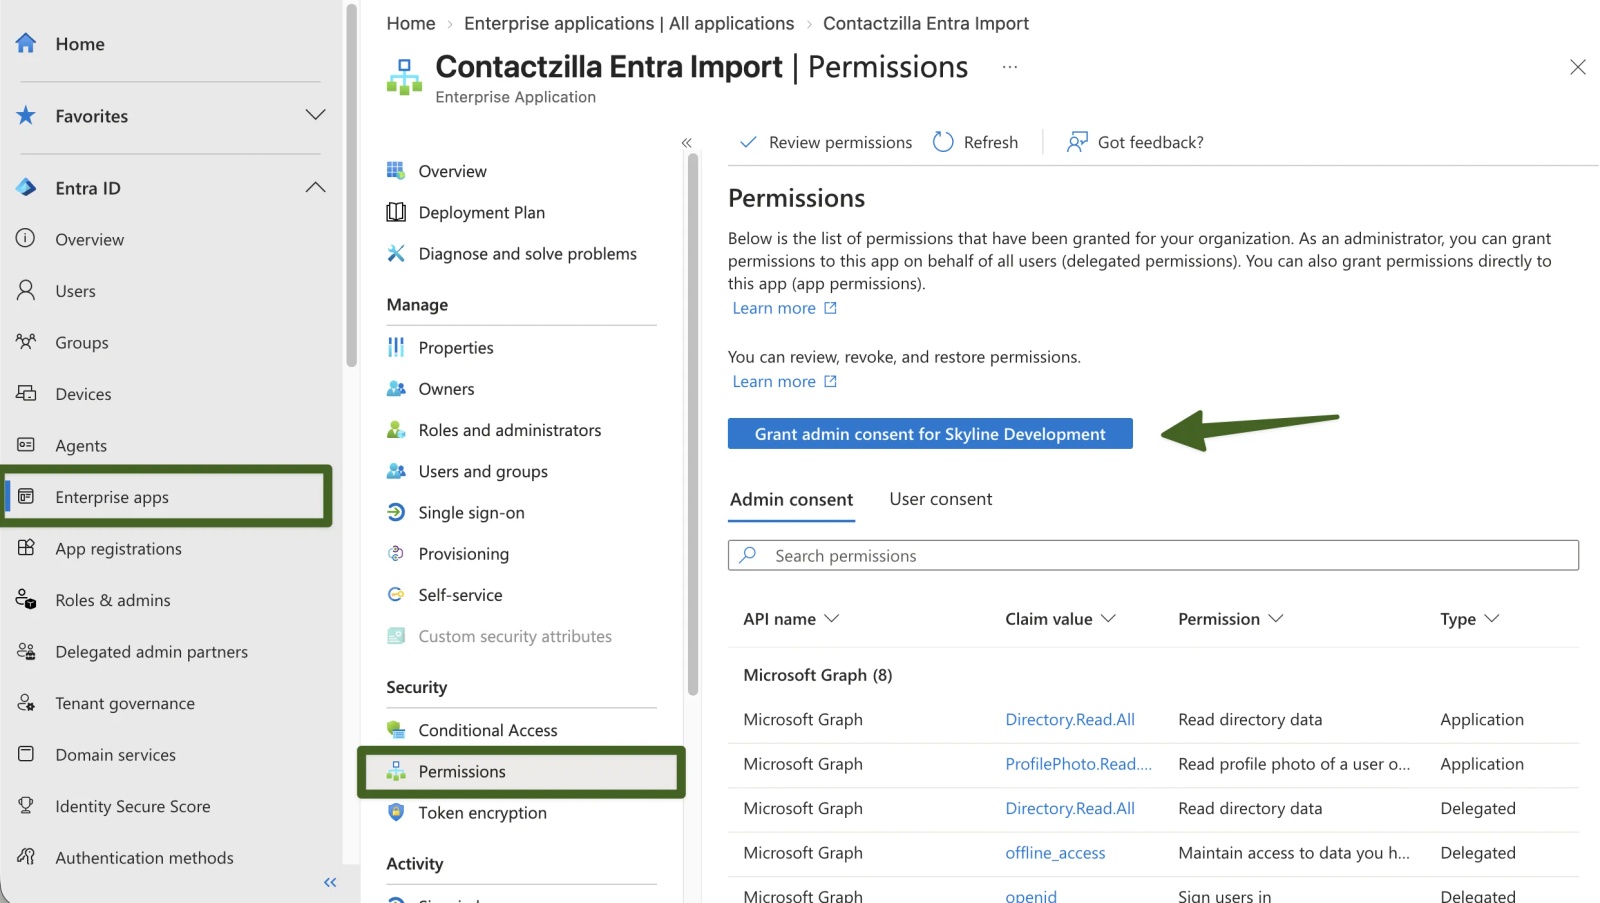
Task: Click the Identity Secure Score trophy icon
Action: click(26, 805)
